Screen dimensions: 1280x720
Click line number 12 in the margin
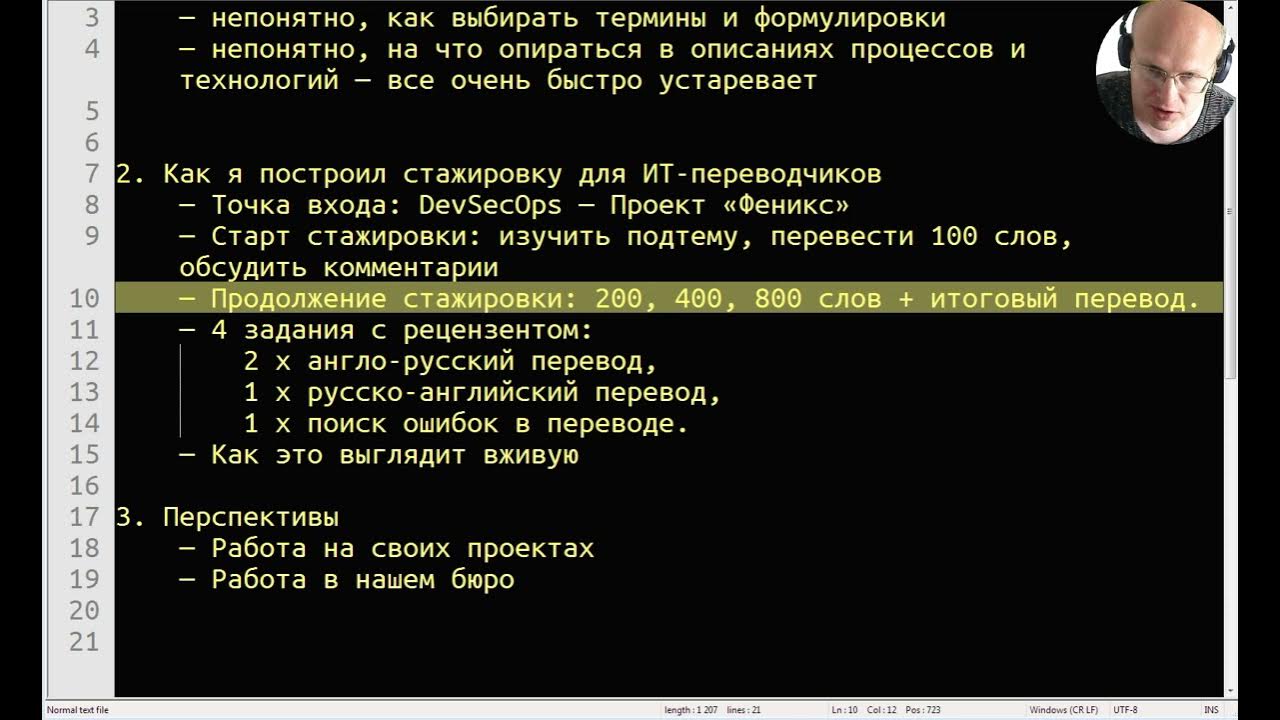pos(84,361)
